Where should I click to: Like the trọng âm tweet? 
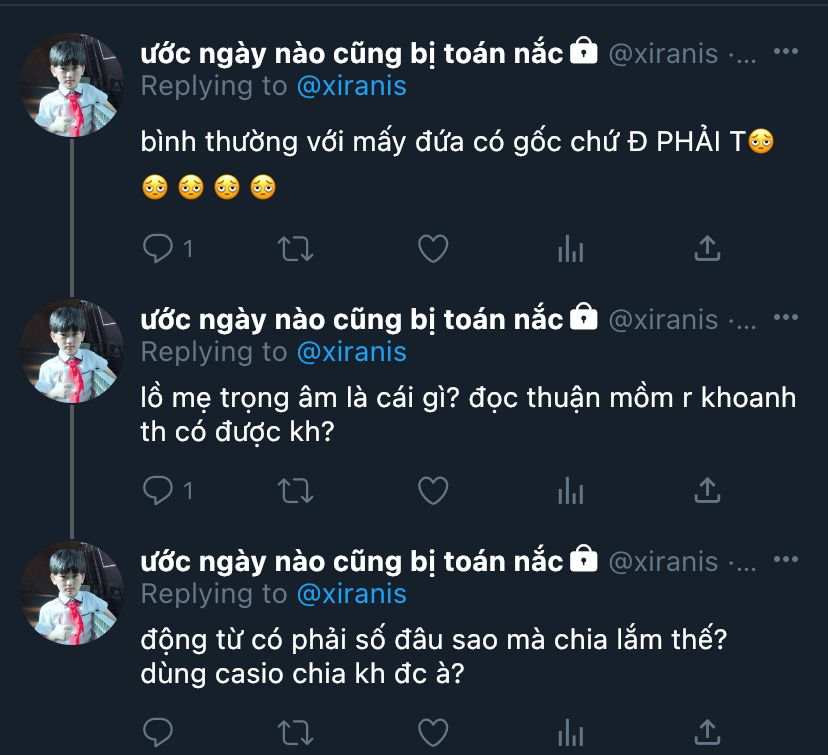(432, 490)
